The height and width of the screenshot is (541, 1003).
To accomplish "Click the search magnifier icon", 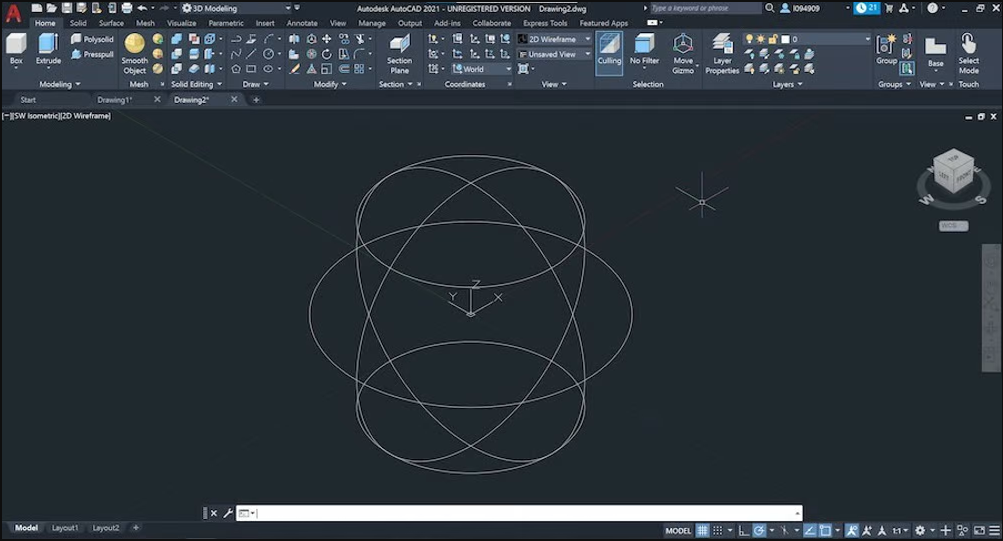I will click(770, 8).
